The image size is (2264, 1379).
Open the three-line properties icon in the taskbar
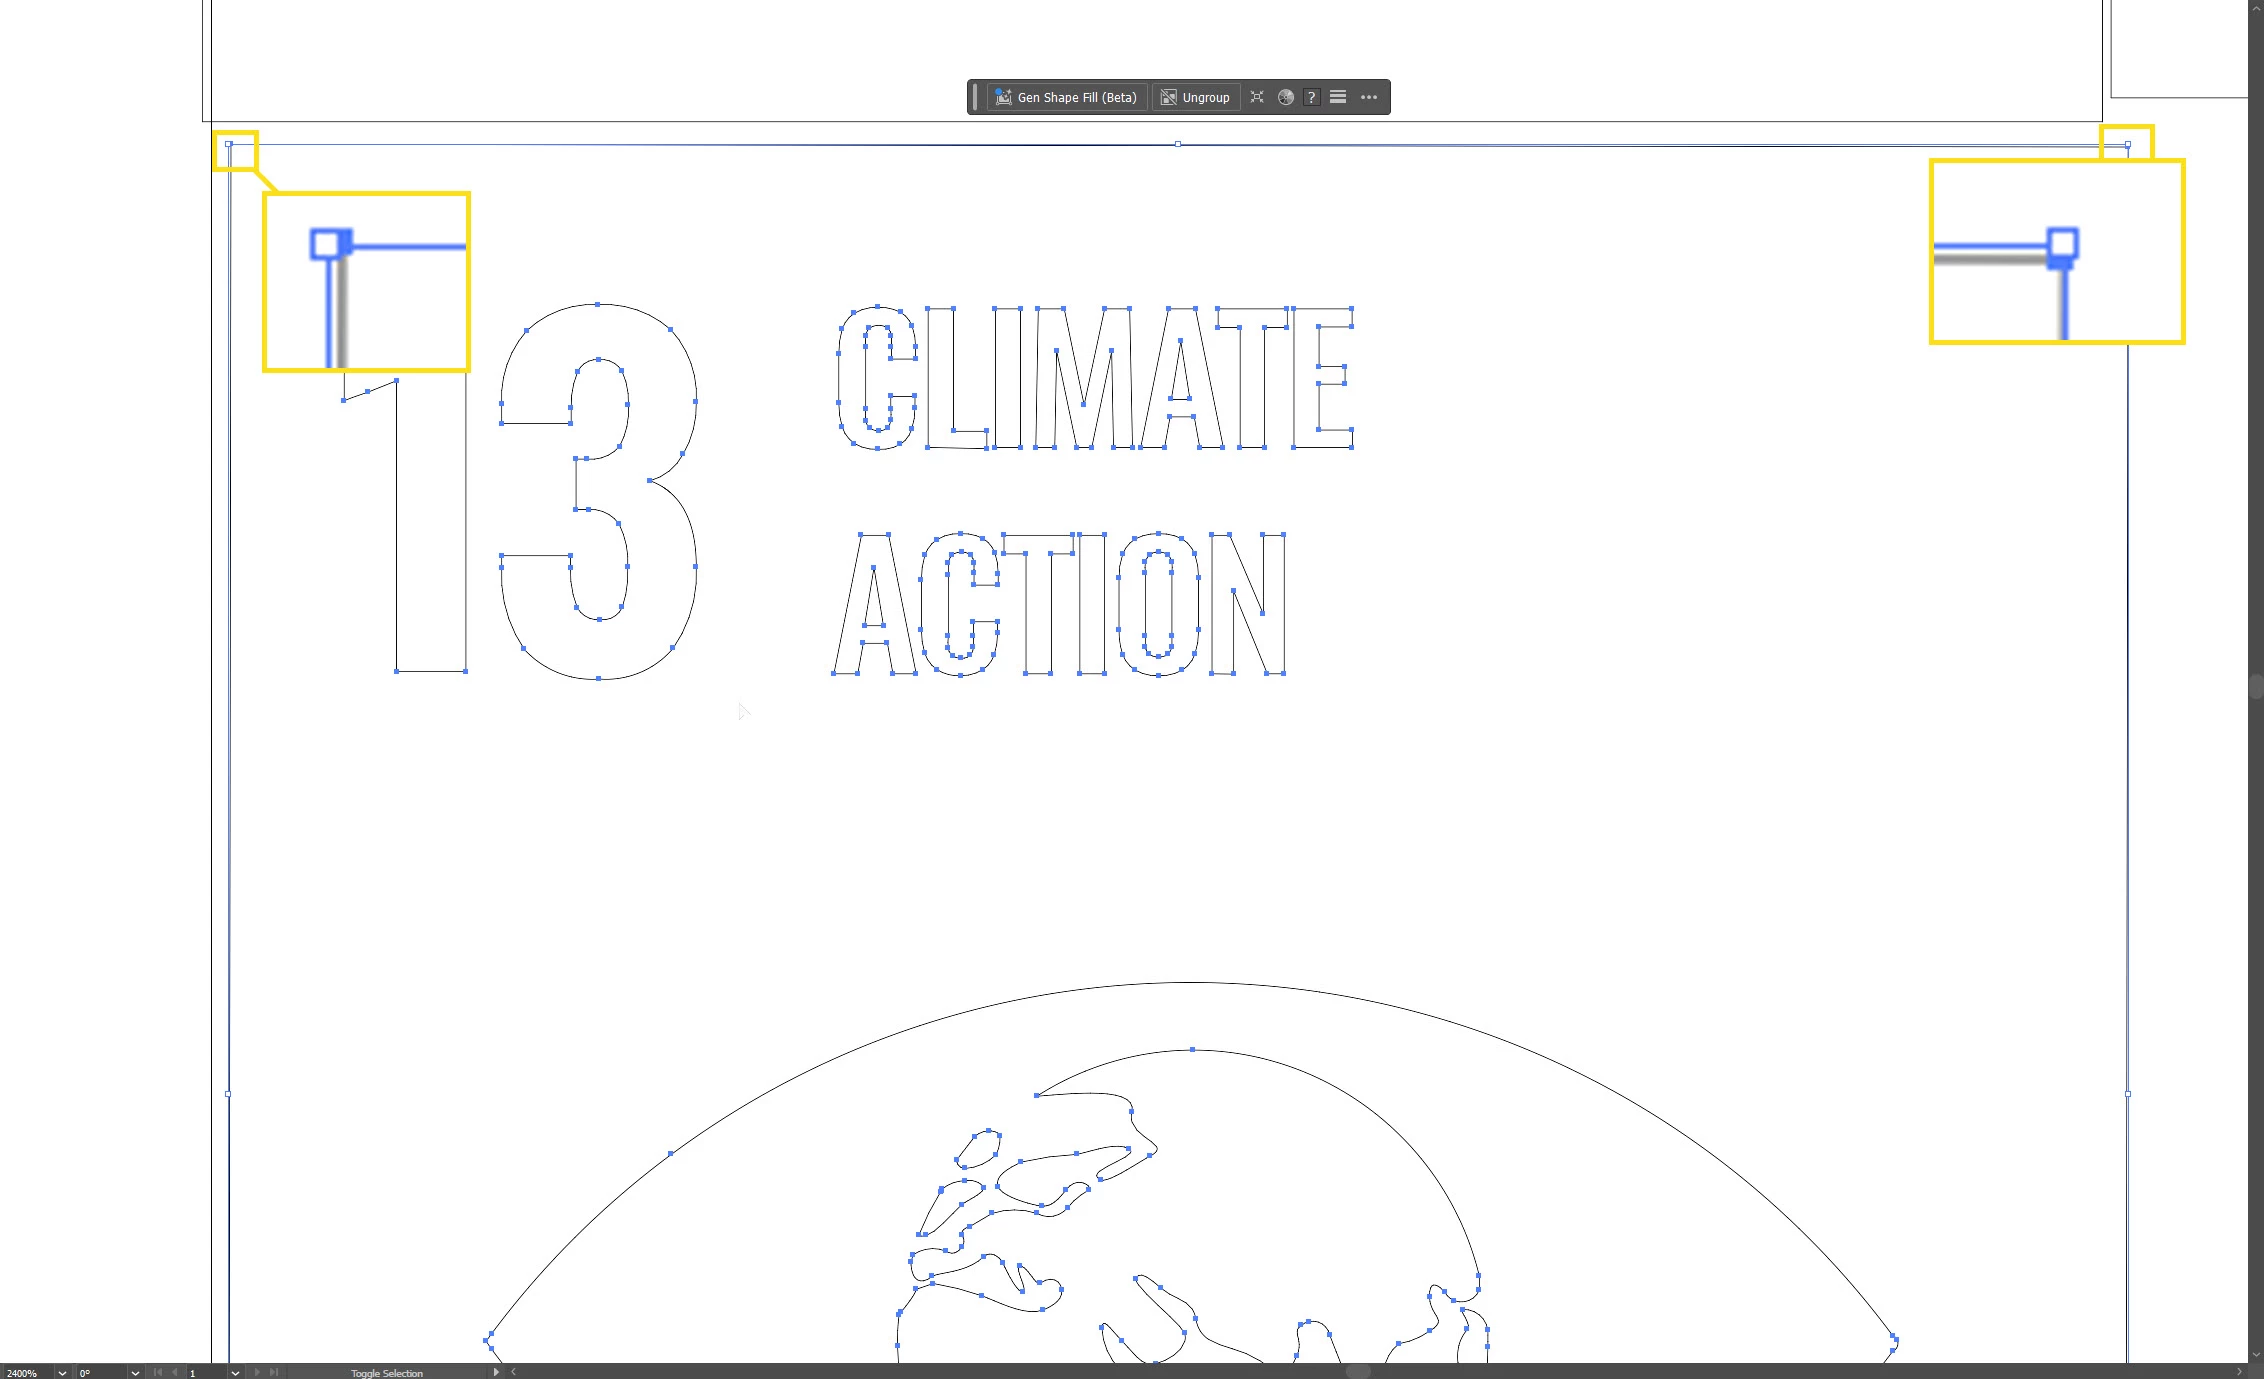click(1338, 97)
